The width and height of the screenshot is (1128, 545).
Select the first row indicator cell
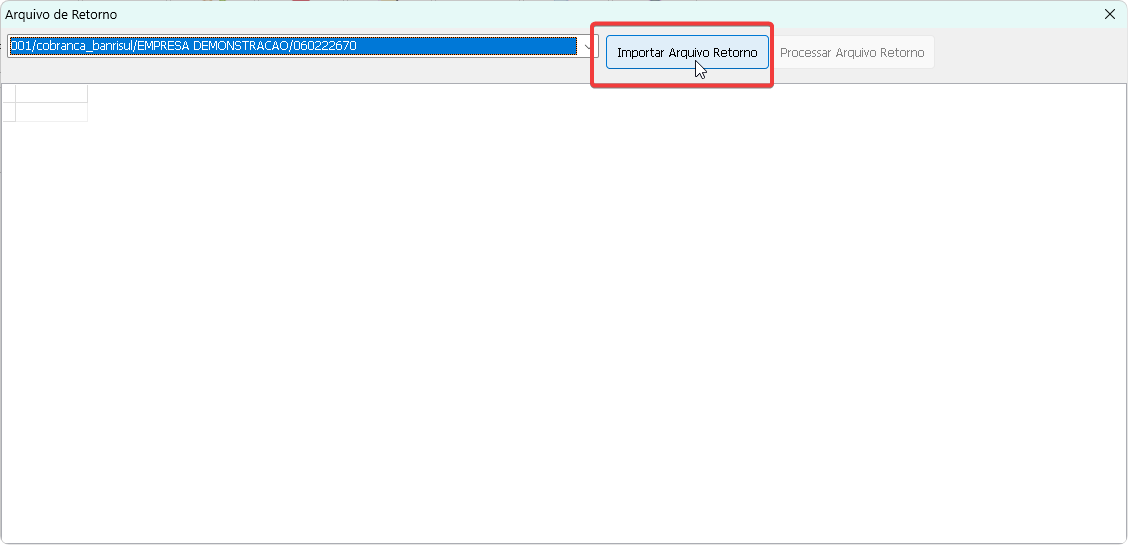pyautogui.click(x=9, y=112)
